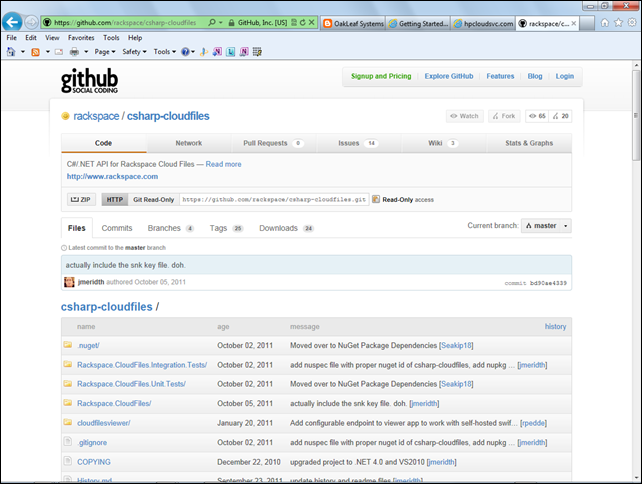Screen dimensions: 642x484
Task: Go back with the blue back arrow
Action: click(x=12, y=22)
